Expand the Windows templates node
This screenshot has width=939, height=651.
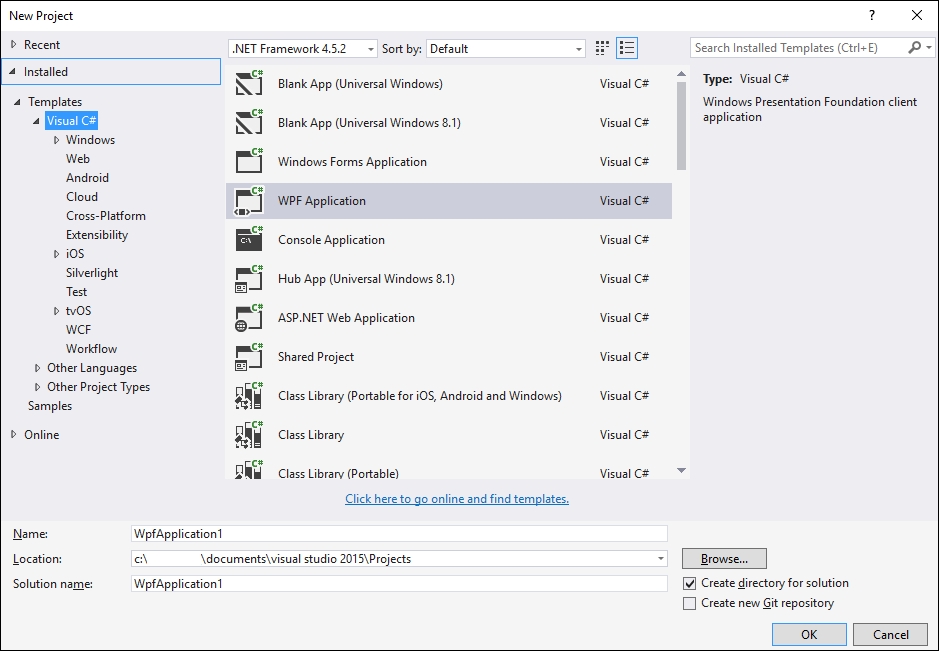click(x=57, y=139)
